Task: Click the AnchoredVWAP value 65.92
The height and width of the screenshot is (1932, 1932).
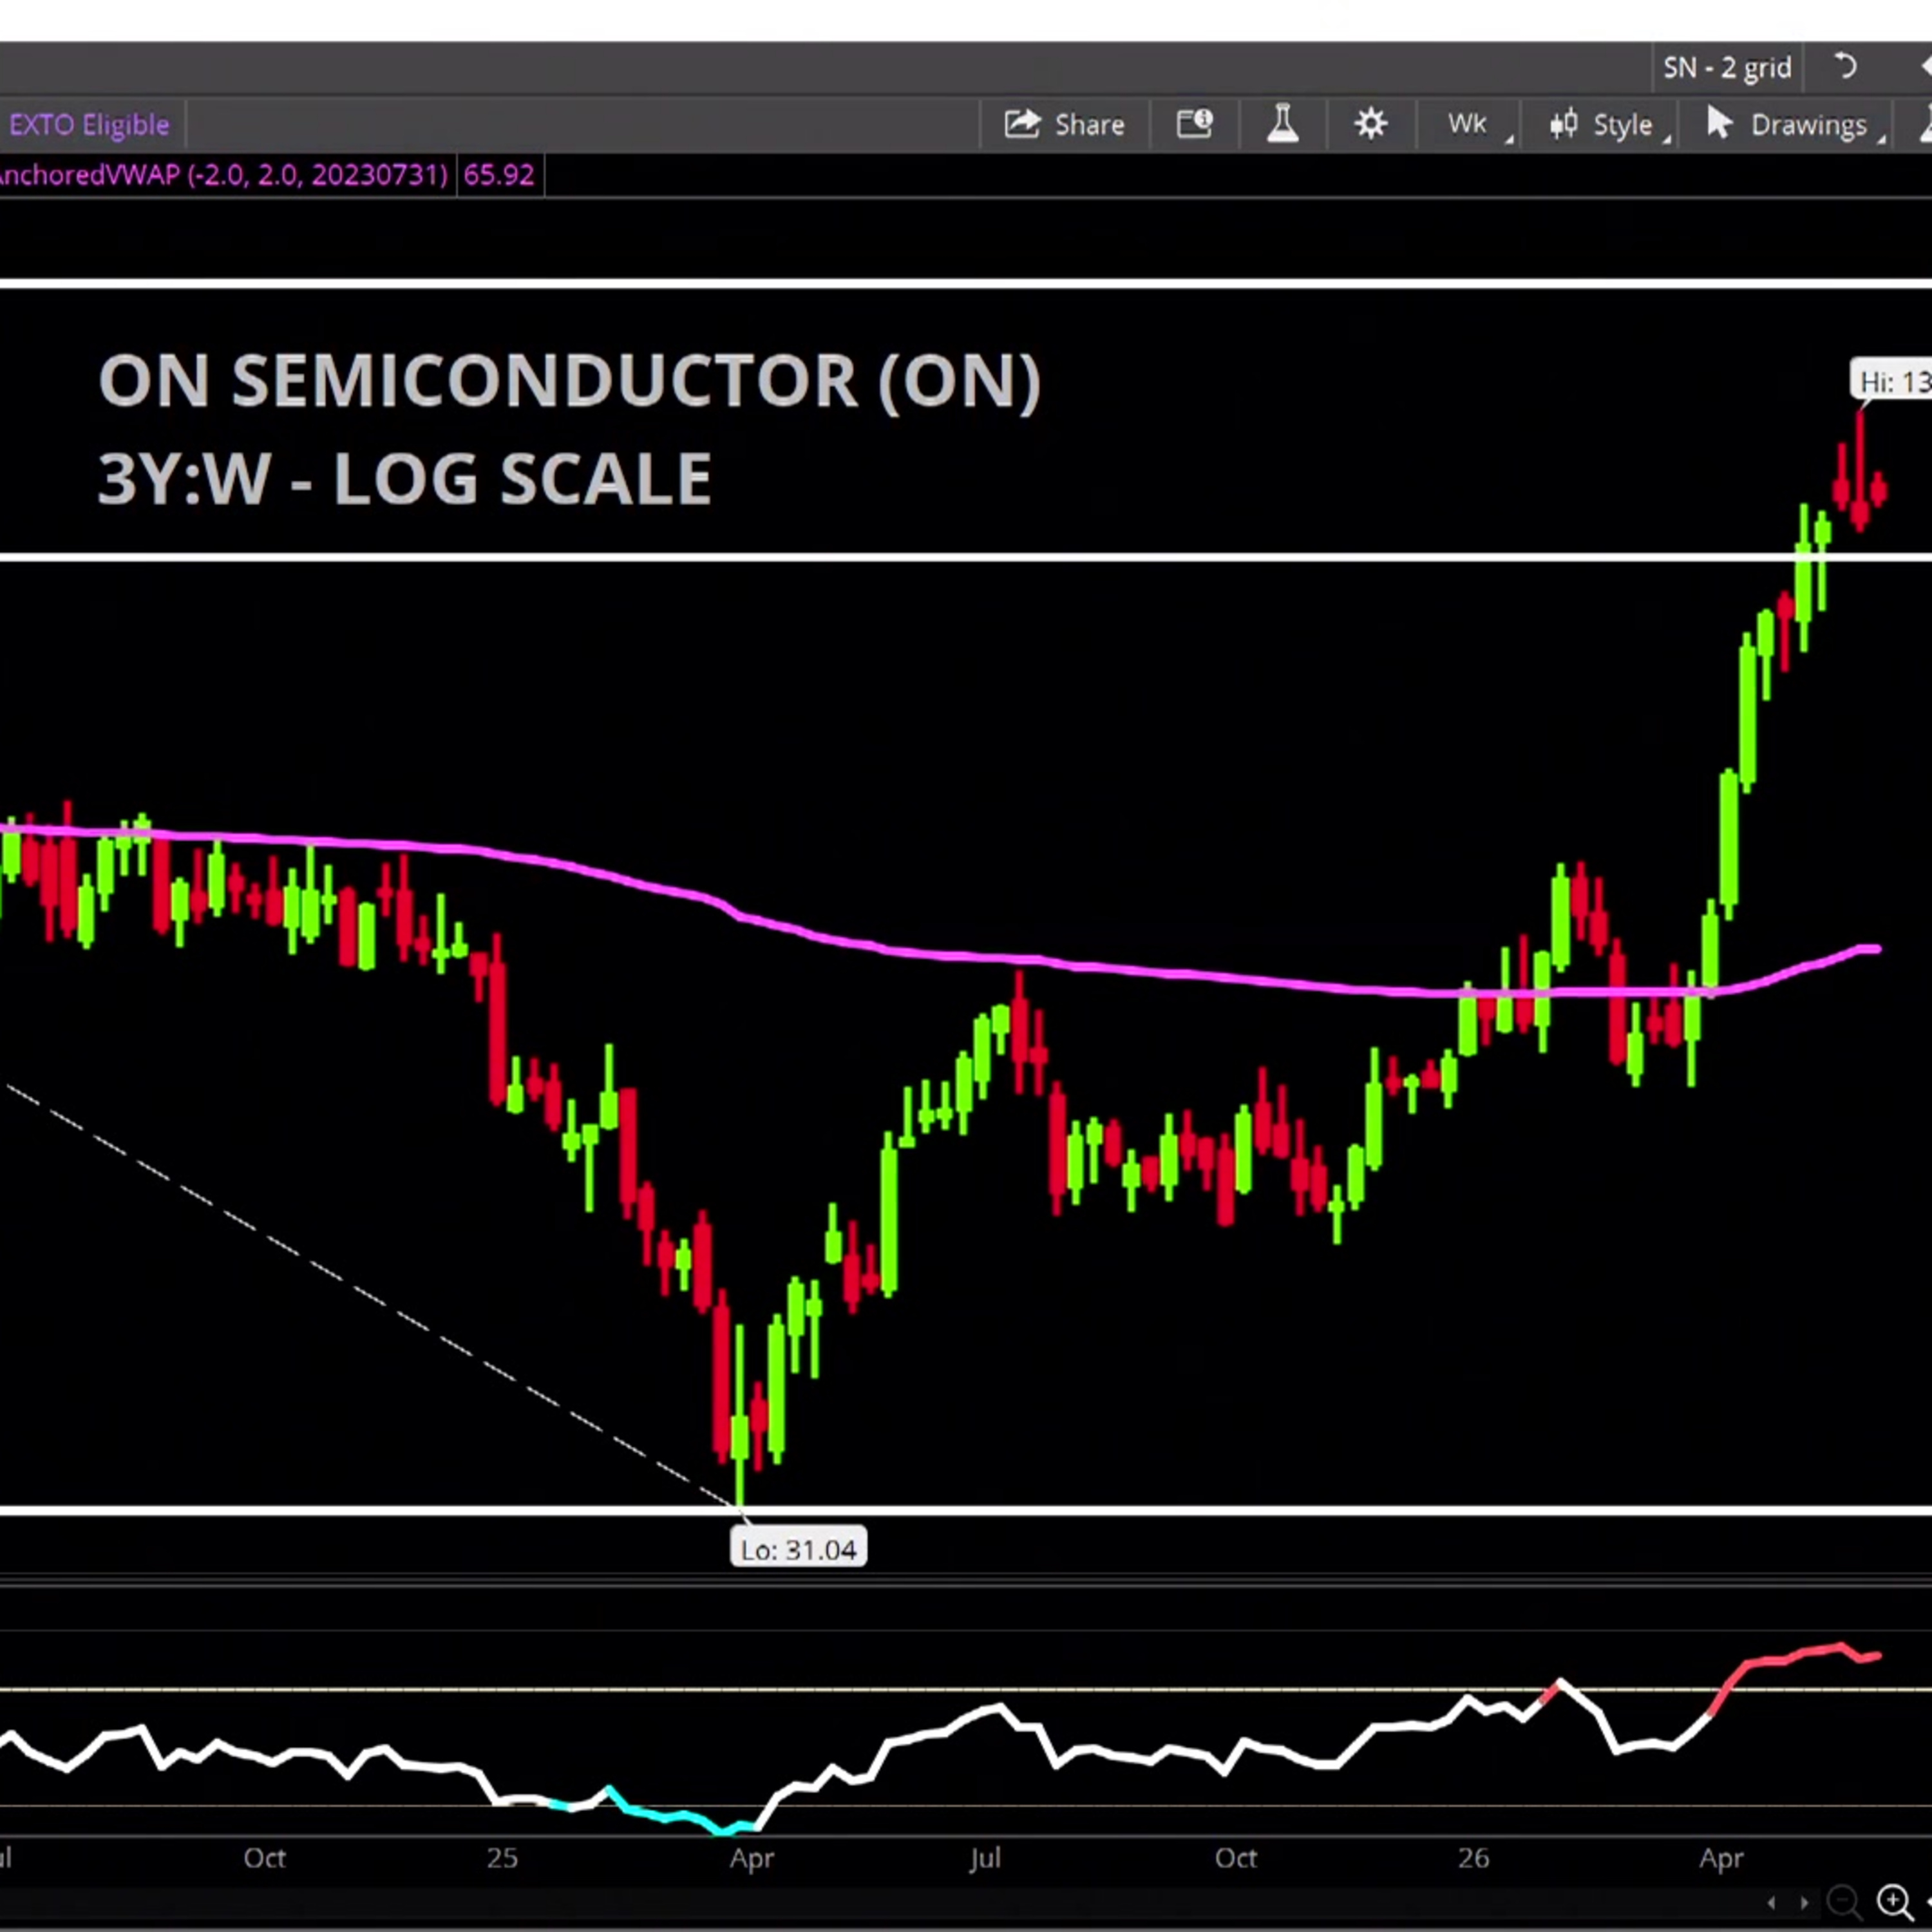Action: click(x=499, y=175)
